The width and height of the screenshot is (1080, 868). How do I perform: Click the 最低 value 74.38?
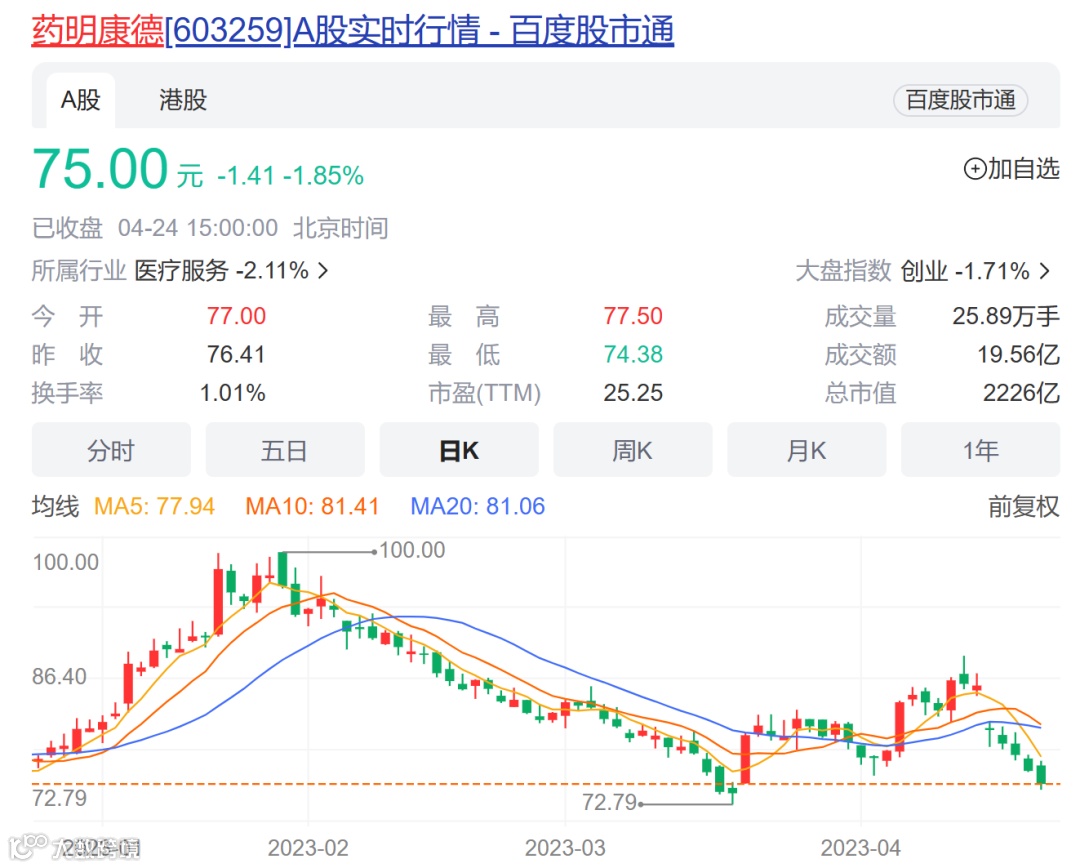633,355
